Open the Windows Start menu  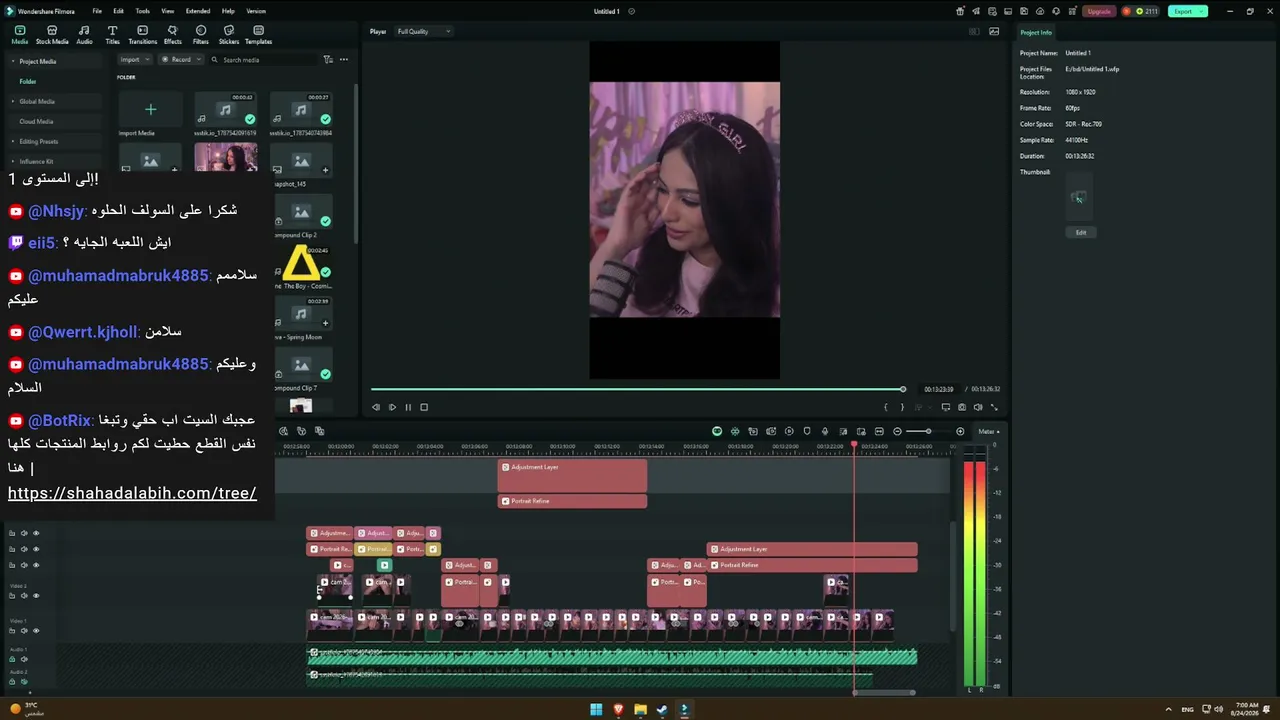(596, 710)
